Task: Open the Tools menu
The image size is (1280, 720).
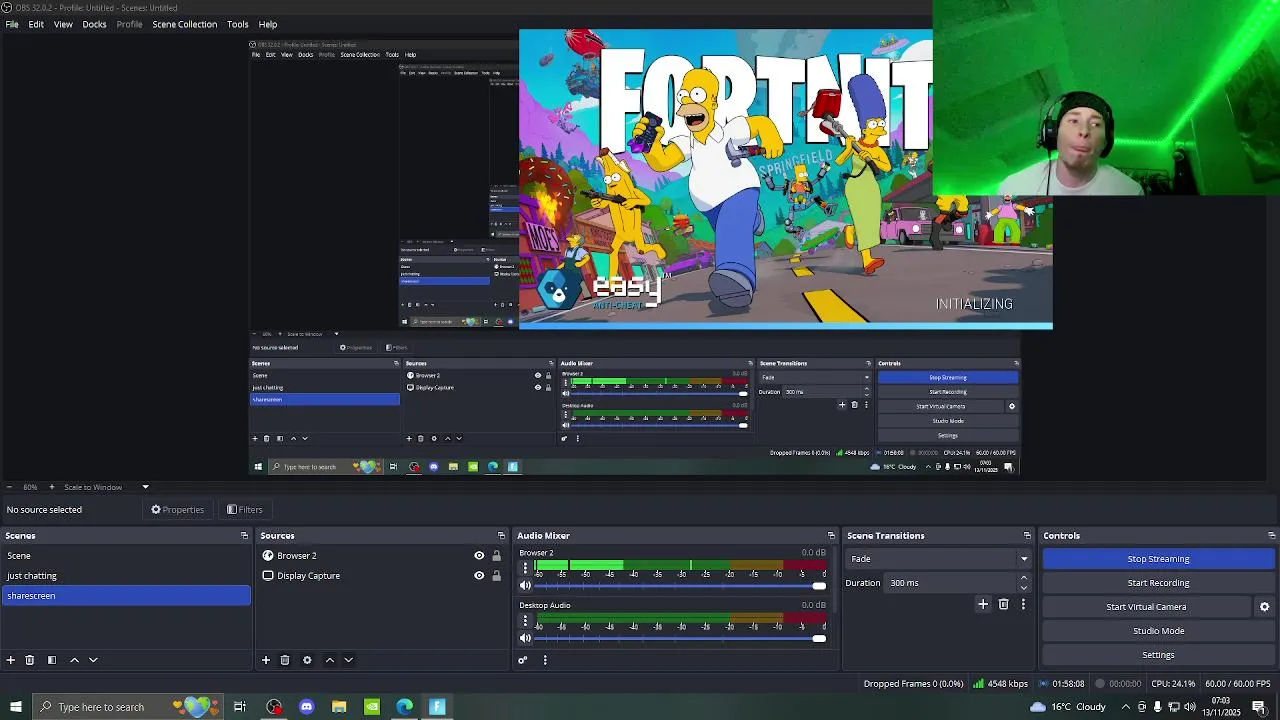Action: [x=237, y=24]
